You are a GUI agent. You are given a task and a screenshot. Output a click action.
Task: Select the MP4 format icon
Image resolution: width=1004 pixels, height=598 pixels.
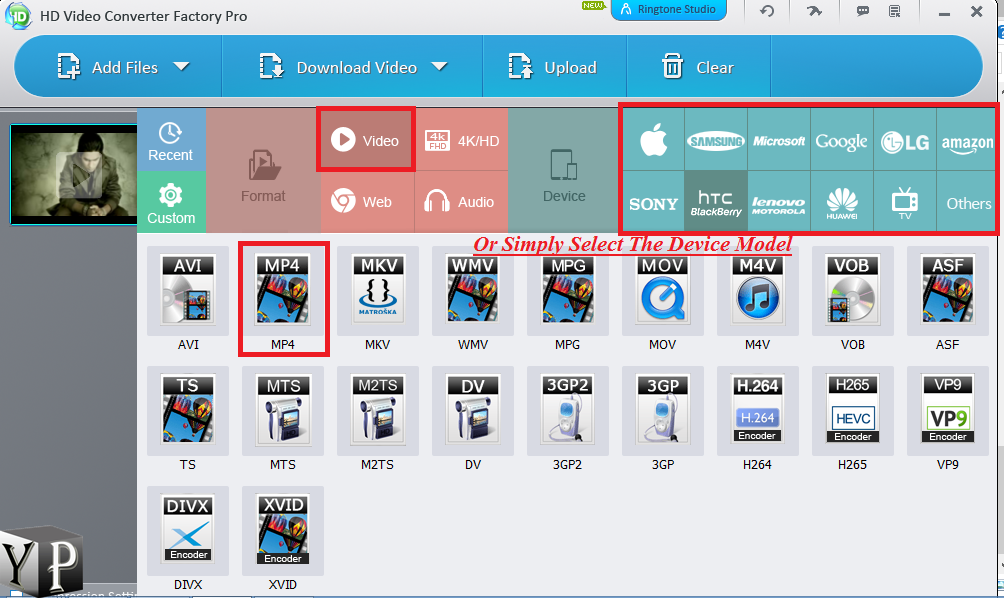click(283, 291)
